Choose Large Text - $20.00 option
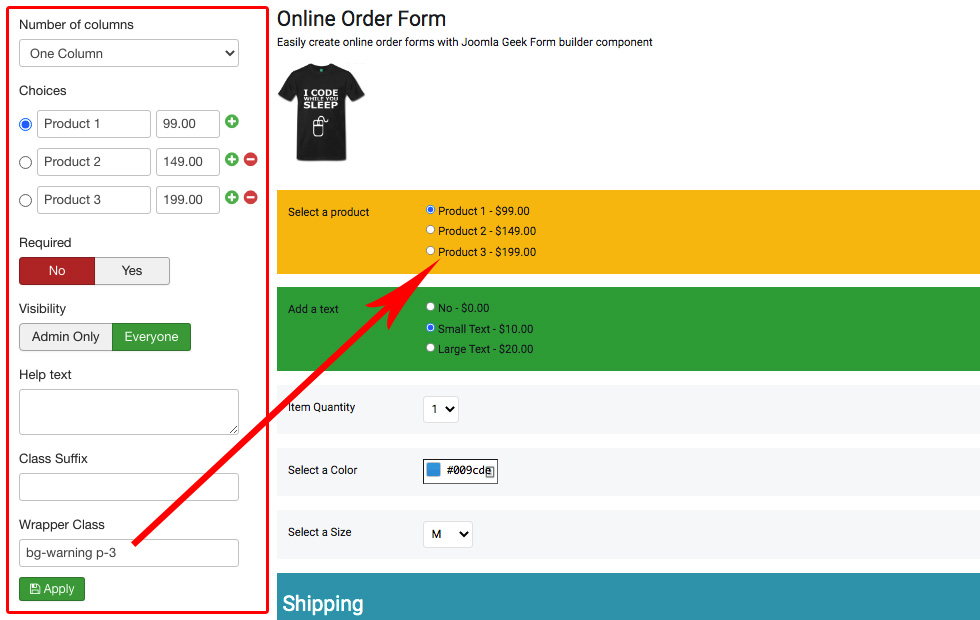This screenshot has width=980, height=620. (430, 348)
